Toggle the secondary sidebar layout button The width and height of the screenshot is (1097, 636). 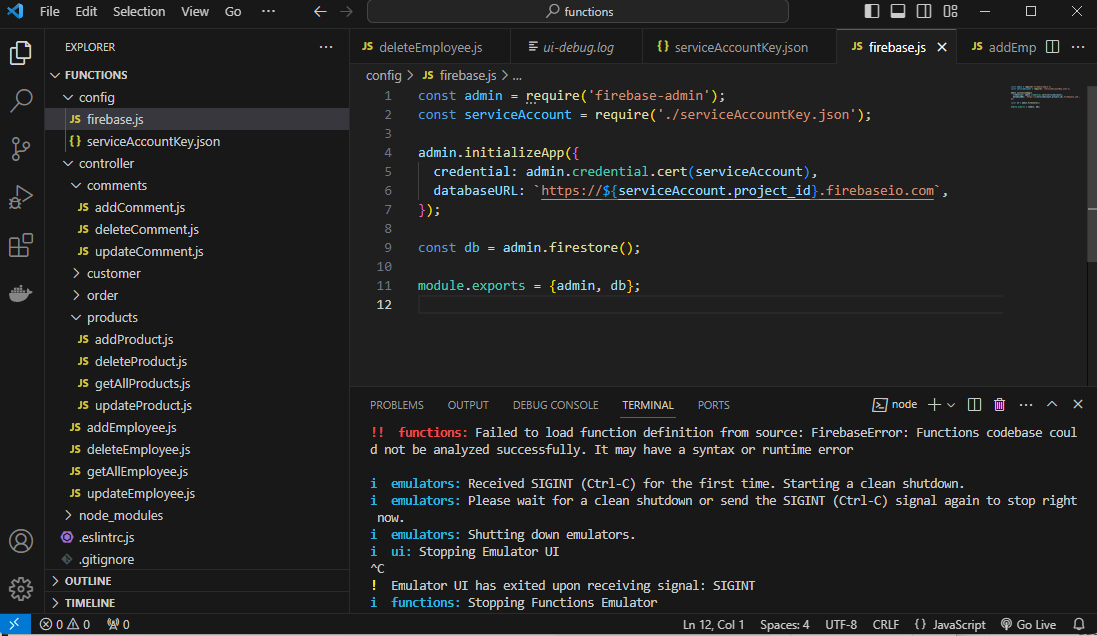(x=924, y=12)
